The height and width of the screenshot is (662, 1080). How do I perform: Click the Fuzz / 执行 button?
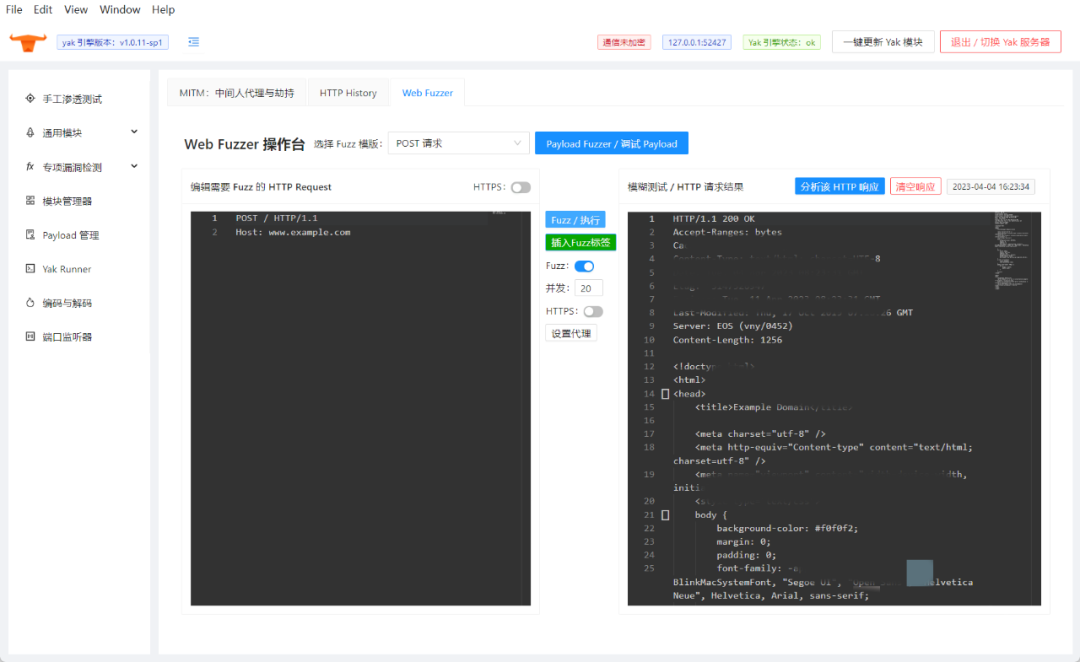click(575, 220)
